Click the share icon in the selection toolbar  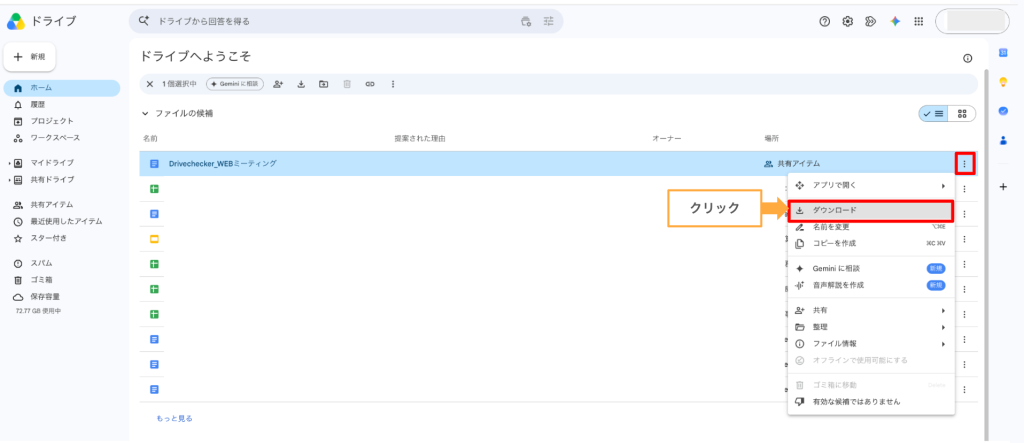coord(278,84)
